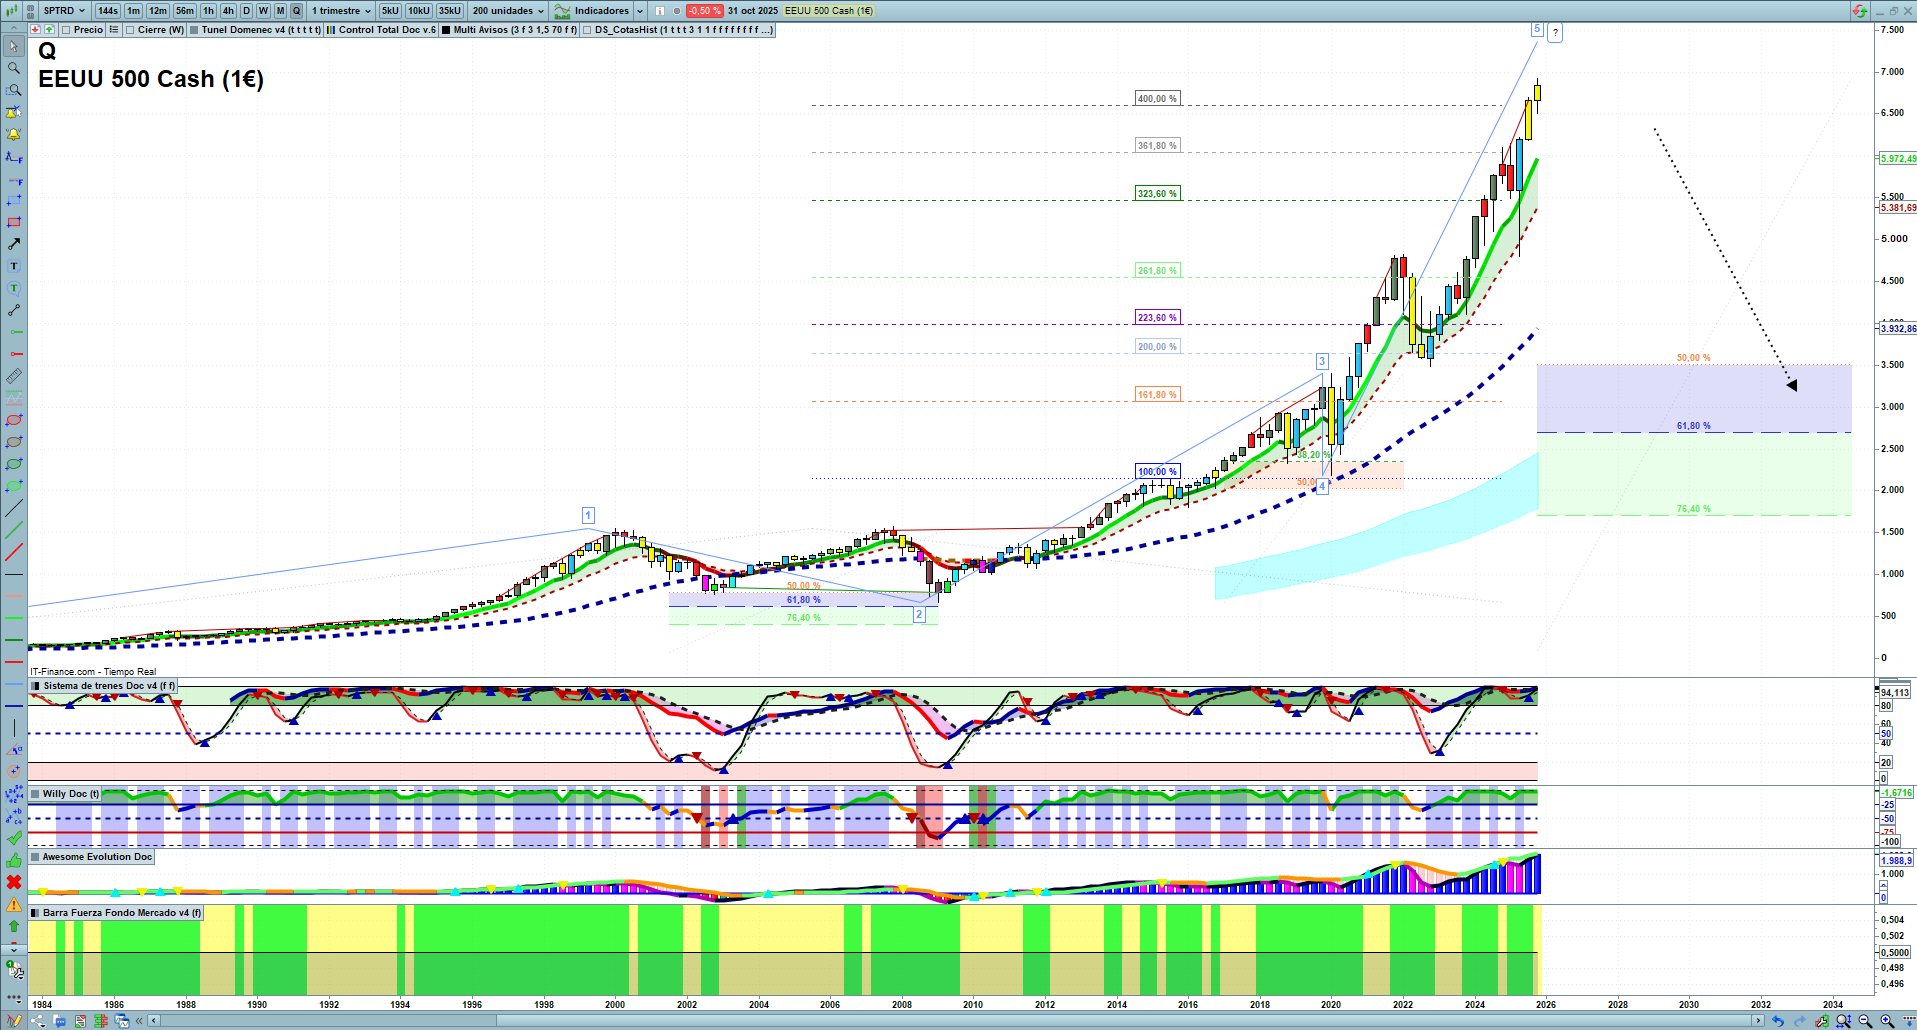Select the red diagonal line tool
1917x1030 pixels.
(14, 552)
